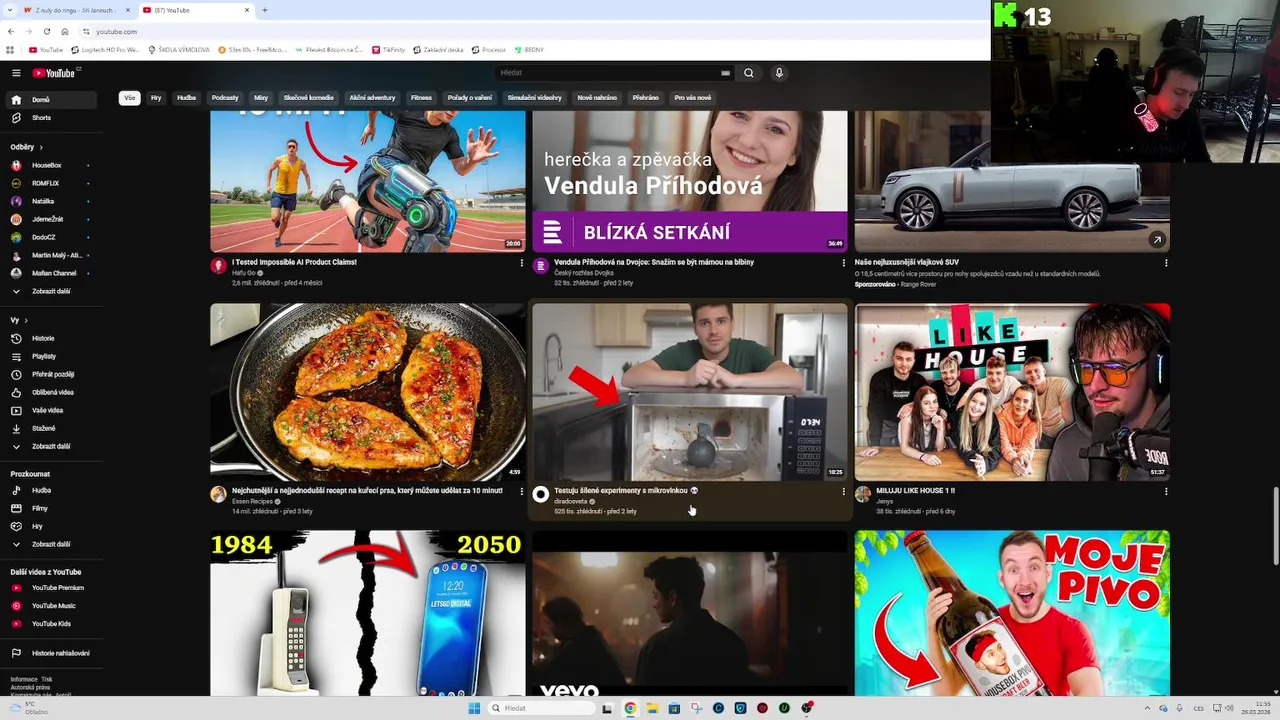This screenshot has width=1280, height=720.
Task: Open File Explorer from the taskbar
Action: click(652, 708)
